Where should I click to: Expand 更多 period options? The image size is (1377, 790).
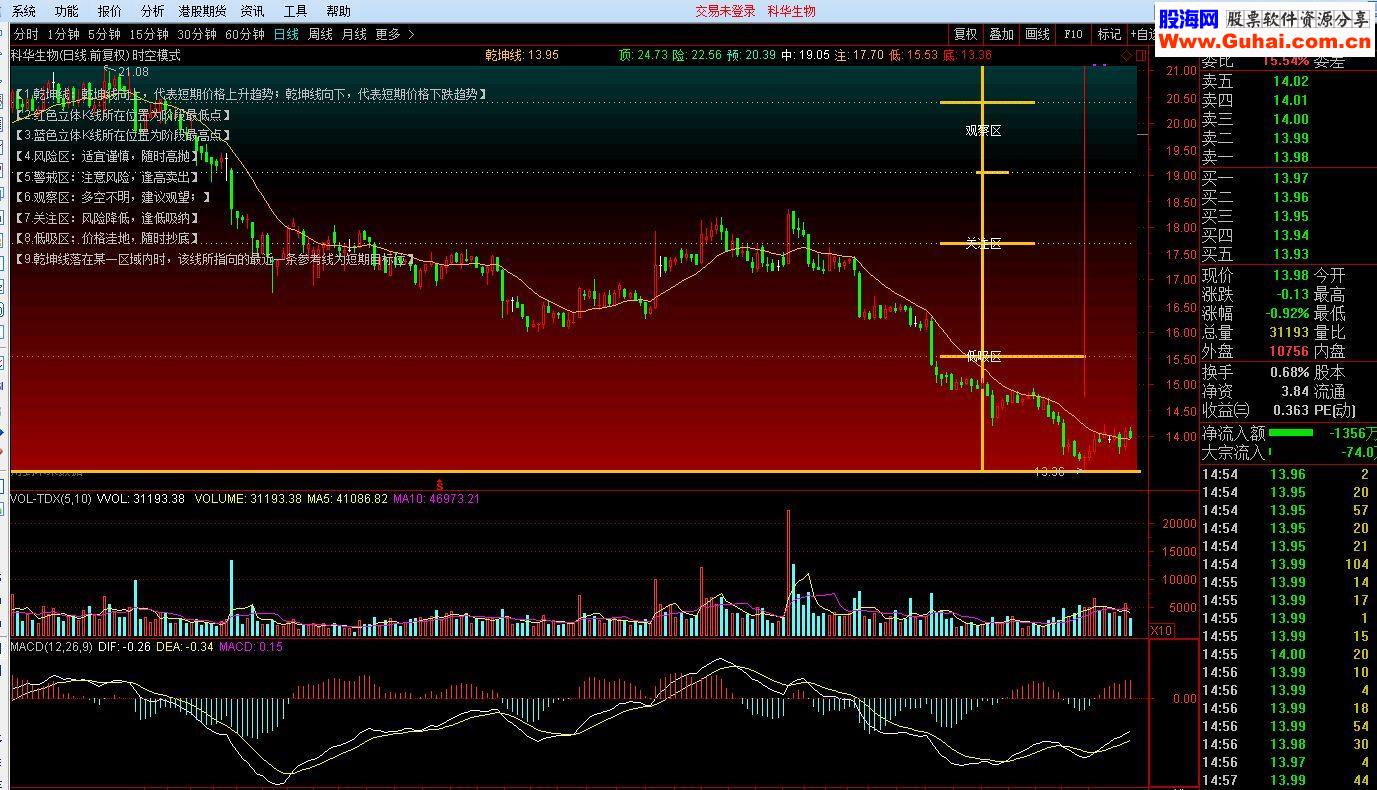click(x=395, y=34)
